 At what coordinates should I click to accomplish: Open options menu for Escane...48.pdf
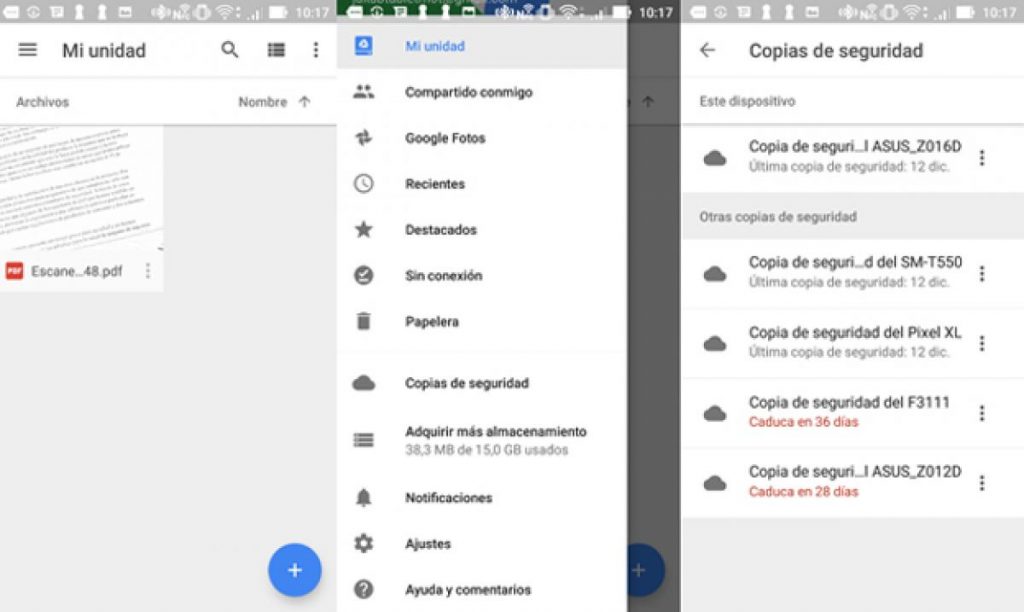tap(150, 270)
